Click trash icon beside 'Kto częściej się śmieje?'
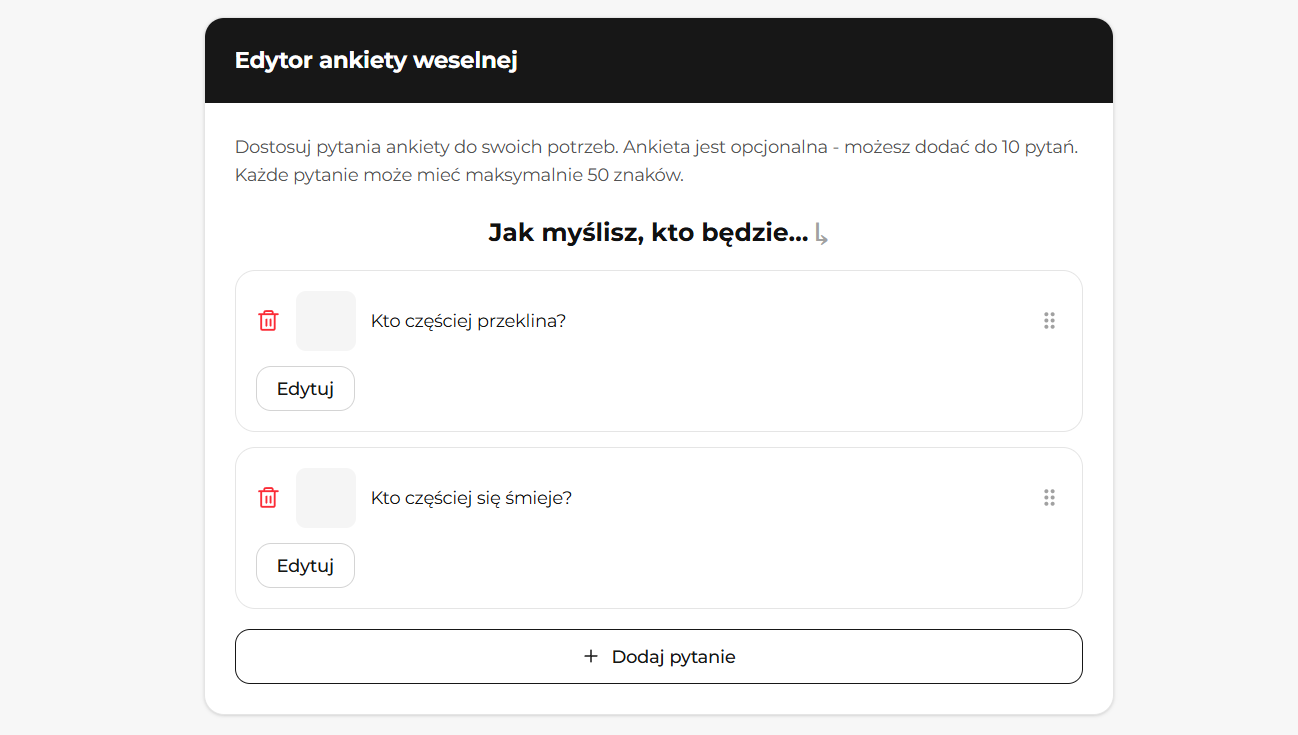This screenshot has height=735, width=1298. [268, 498]
